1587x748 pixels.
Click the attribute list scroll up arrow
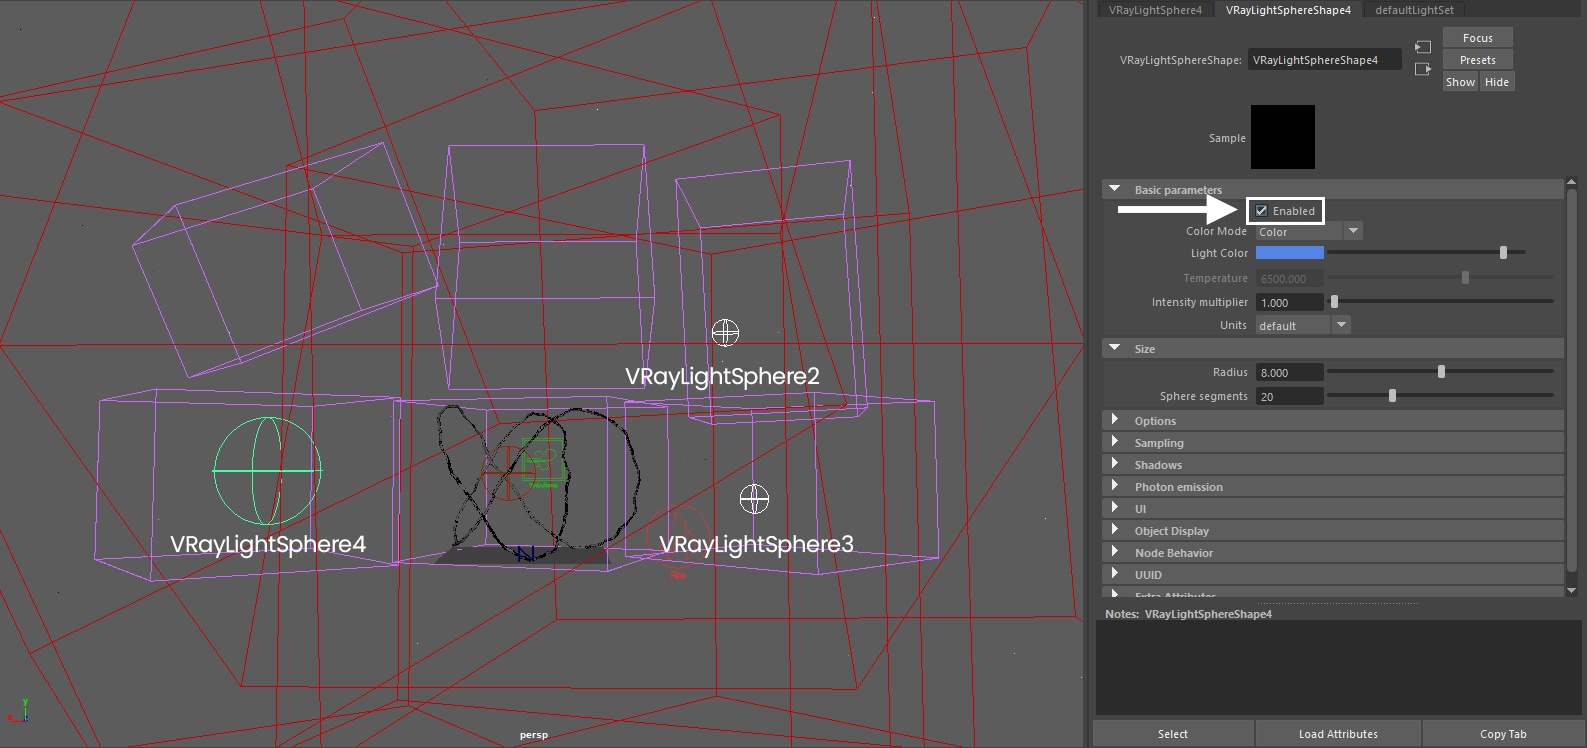point(1571,182)
